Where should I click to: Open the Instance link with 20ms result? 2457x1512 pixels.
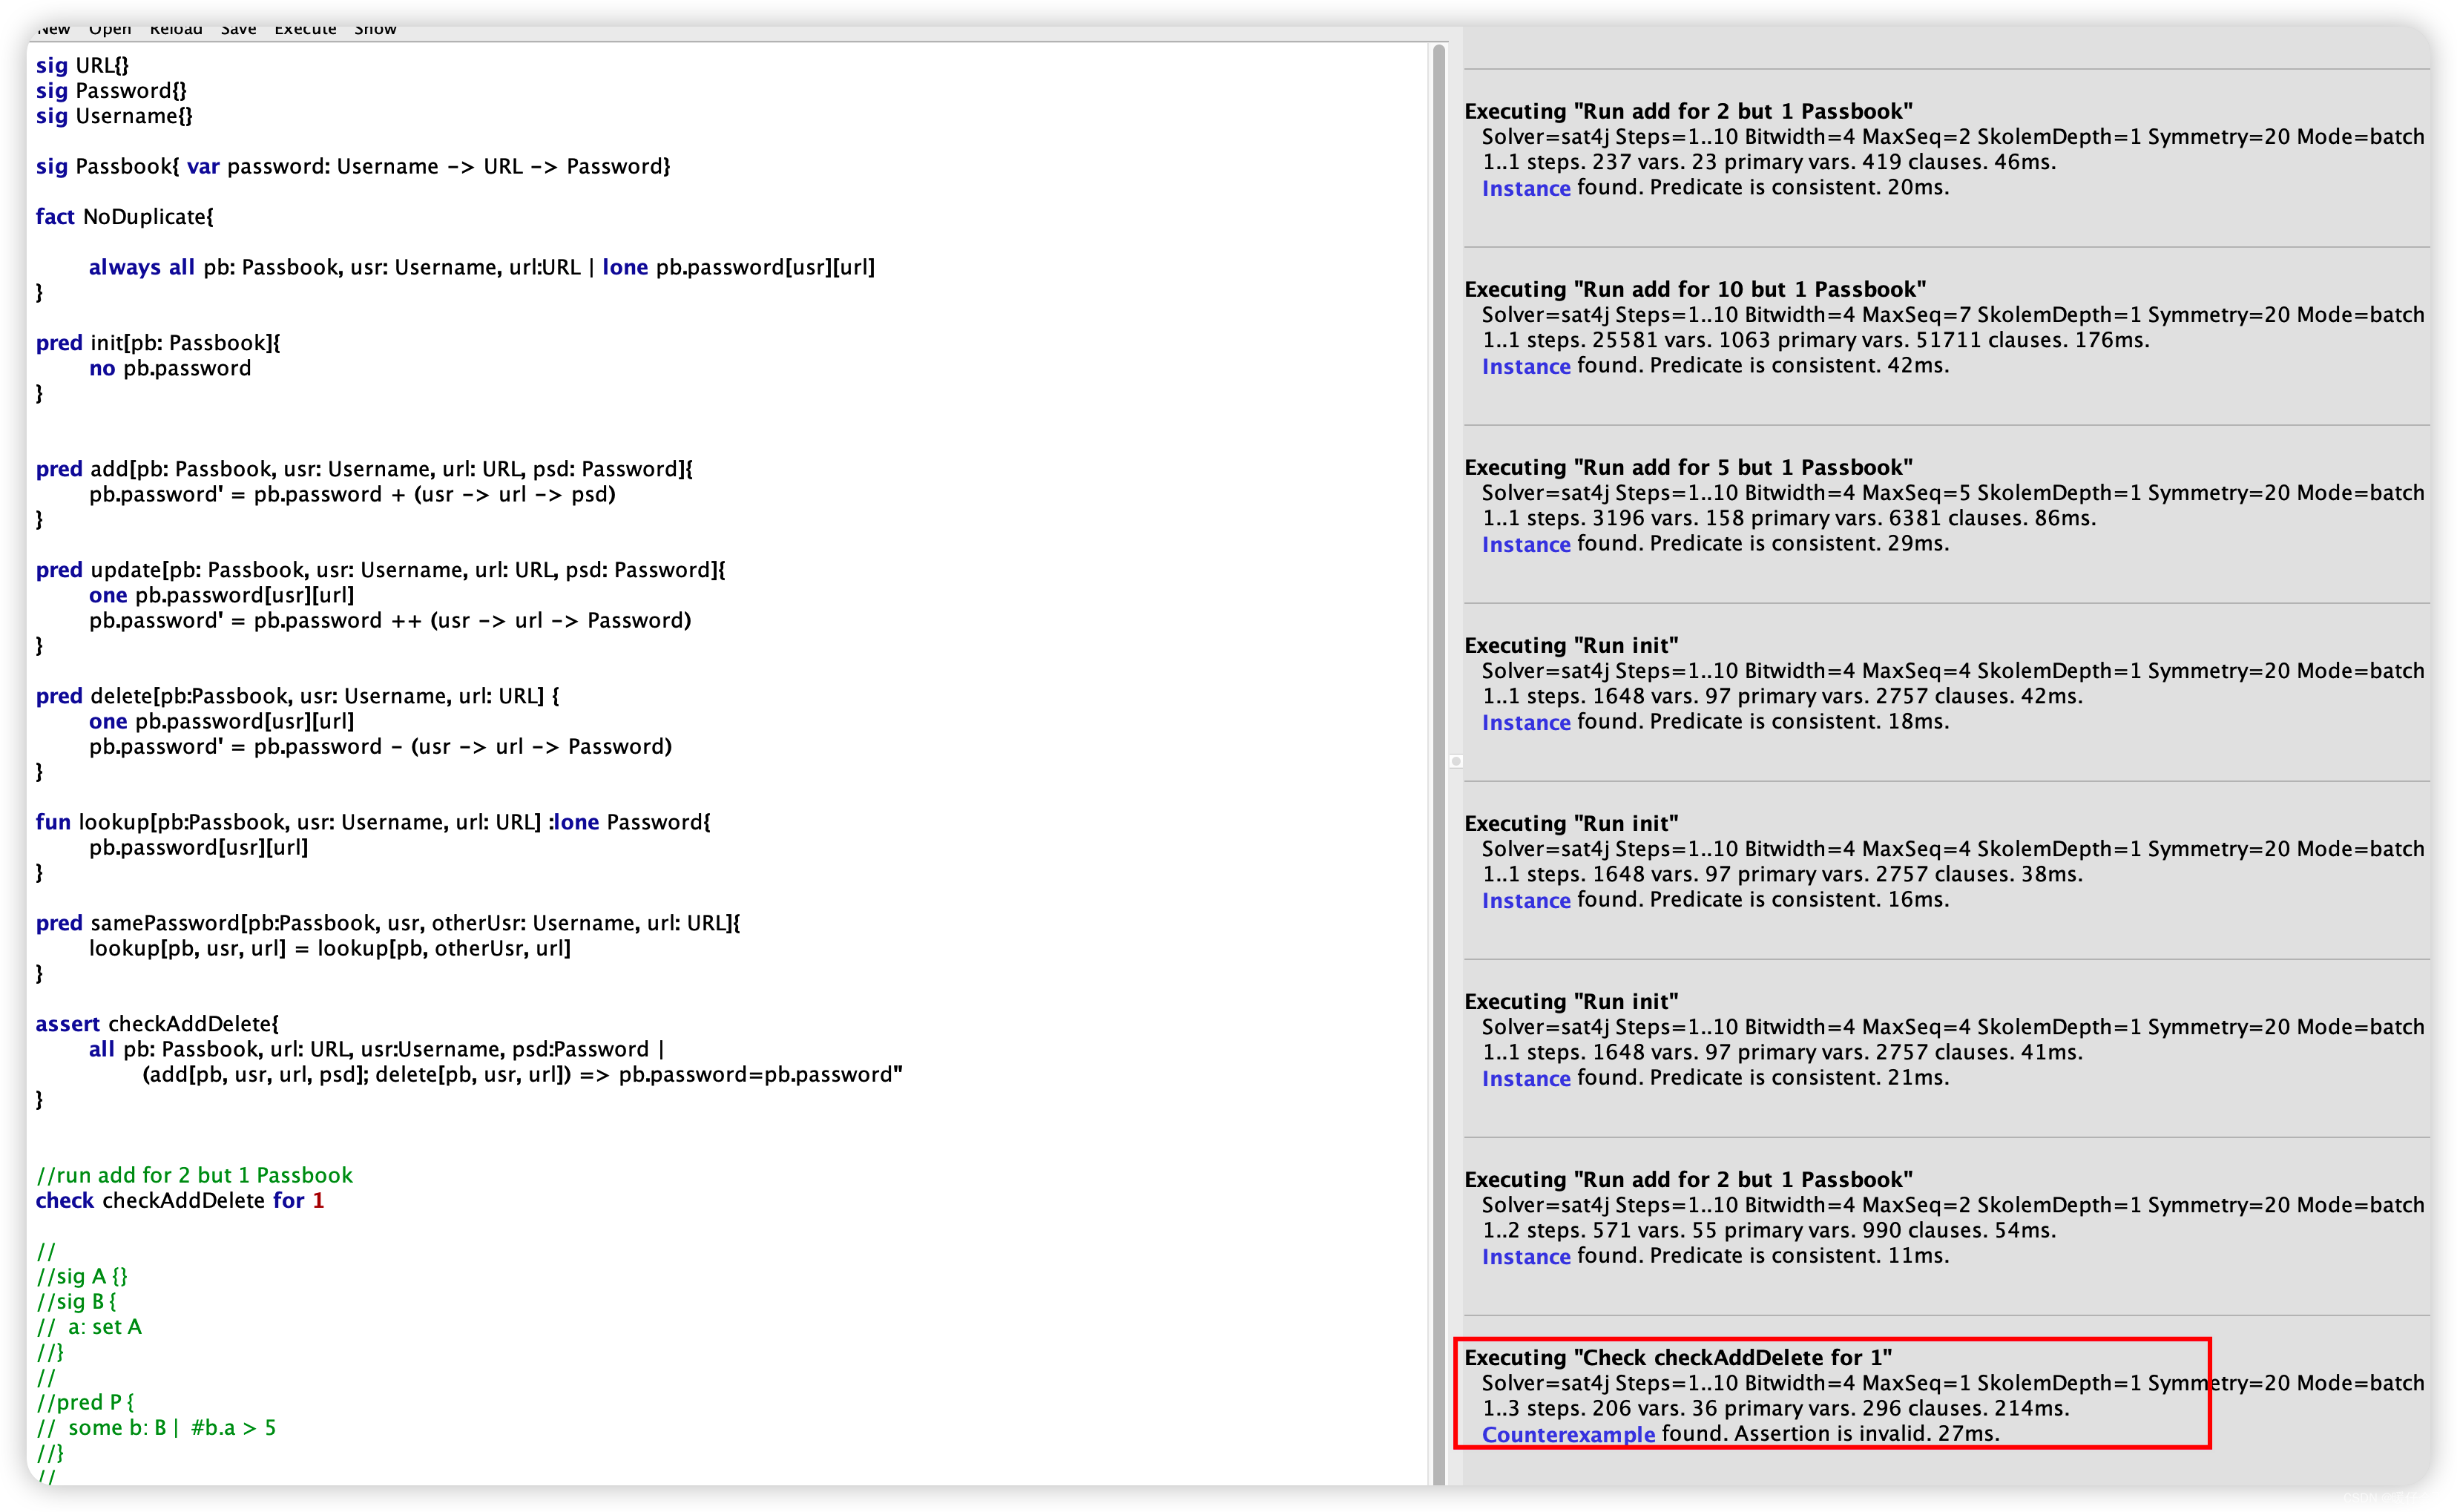1526,188
